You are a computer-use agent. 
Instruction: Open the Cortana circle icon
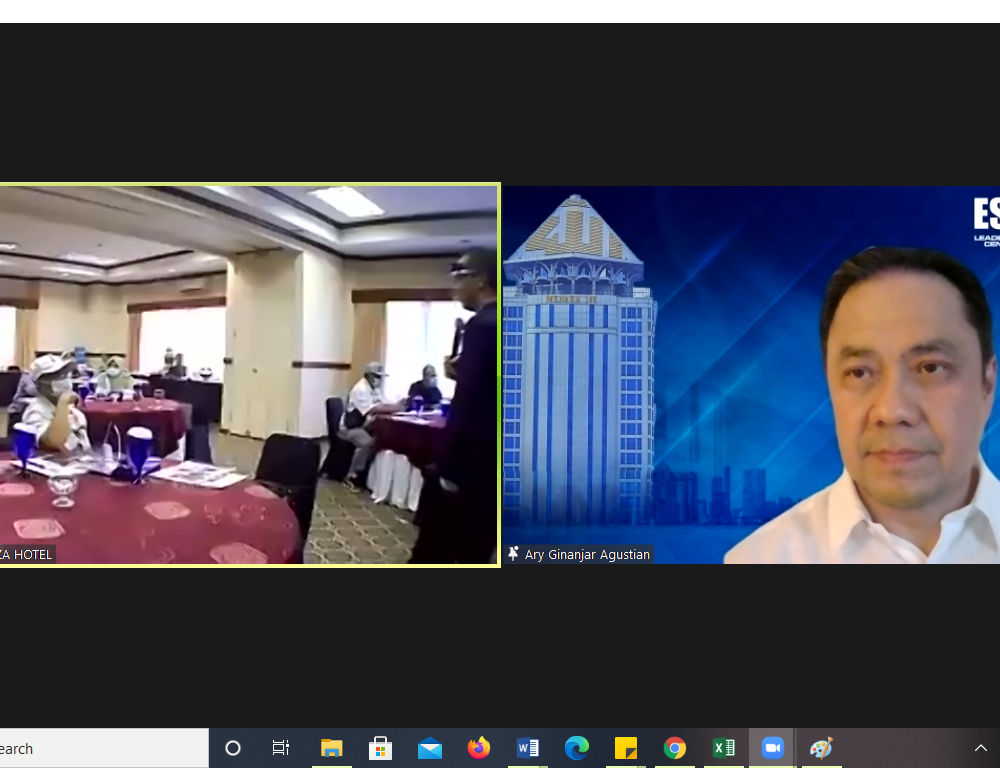(x=233, y=748)
